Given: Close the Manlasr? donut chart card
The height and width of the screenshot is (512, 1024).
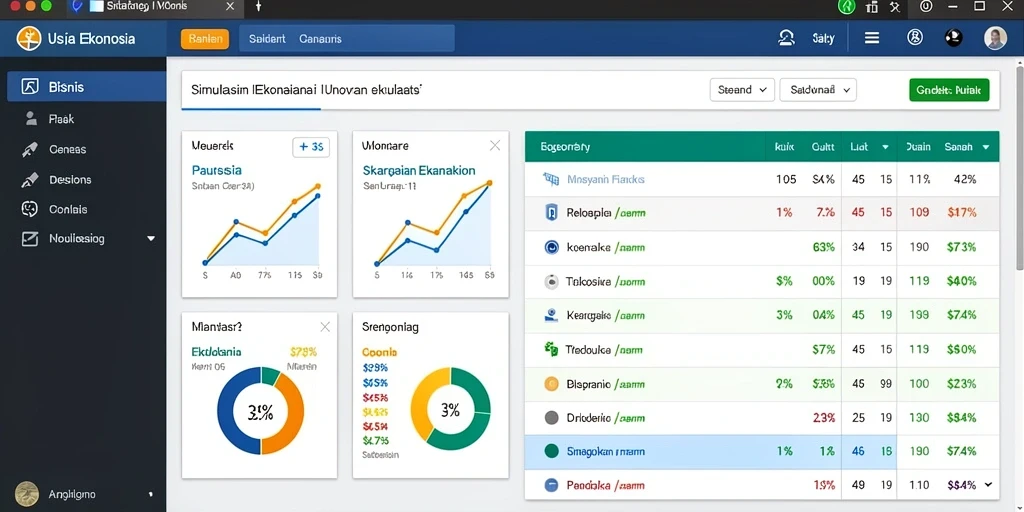Looking at the screenshot, I should [325, 327].
